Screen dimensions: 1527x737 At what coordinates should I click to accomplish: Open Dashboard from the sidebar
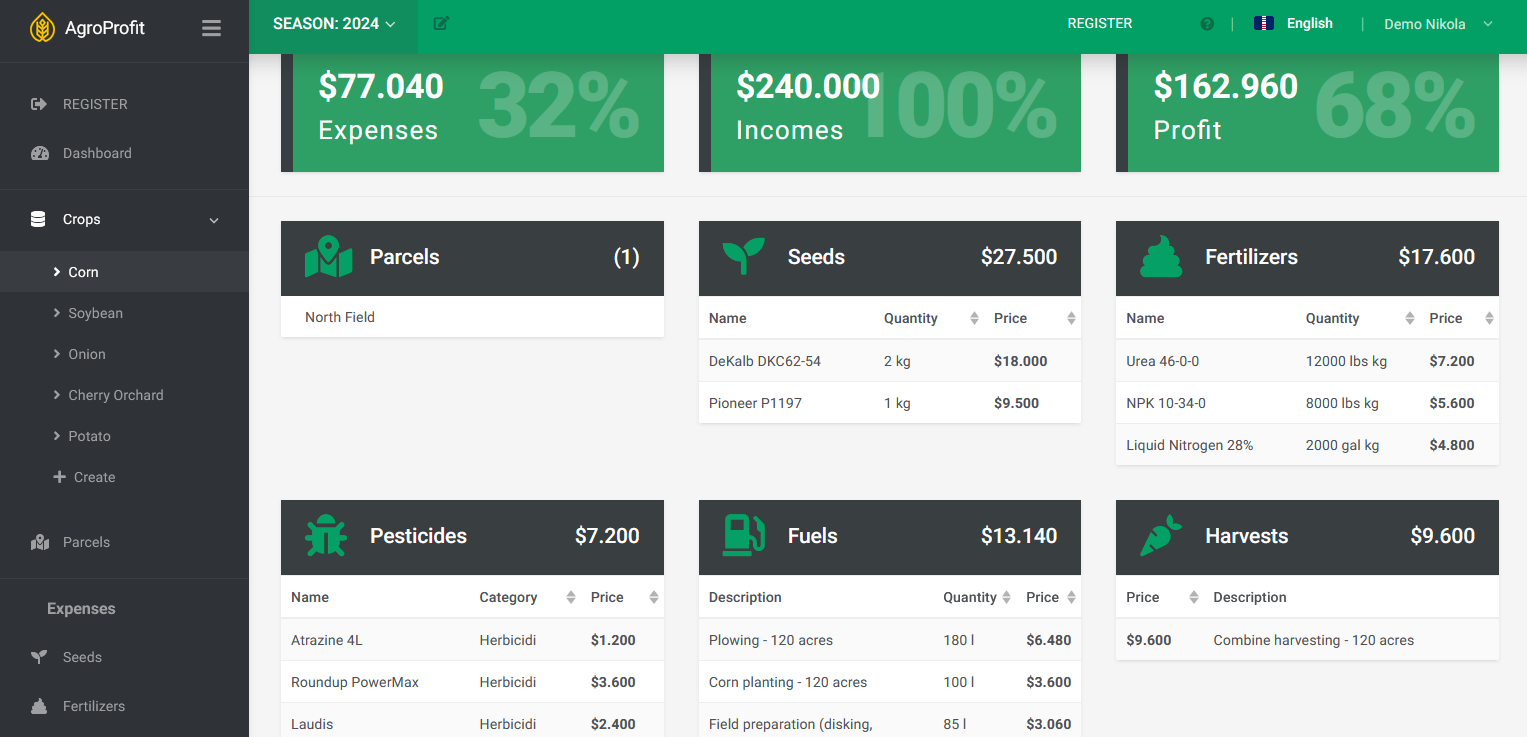point(97,154)
